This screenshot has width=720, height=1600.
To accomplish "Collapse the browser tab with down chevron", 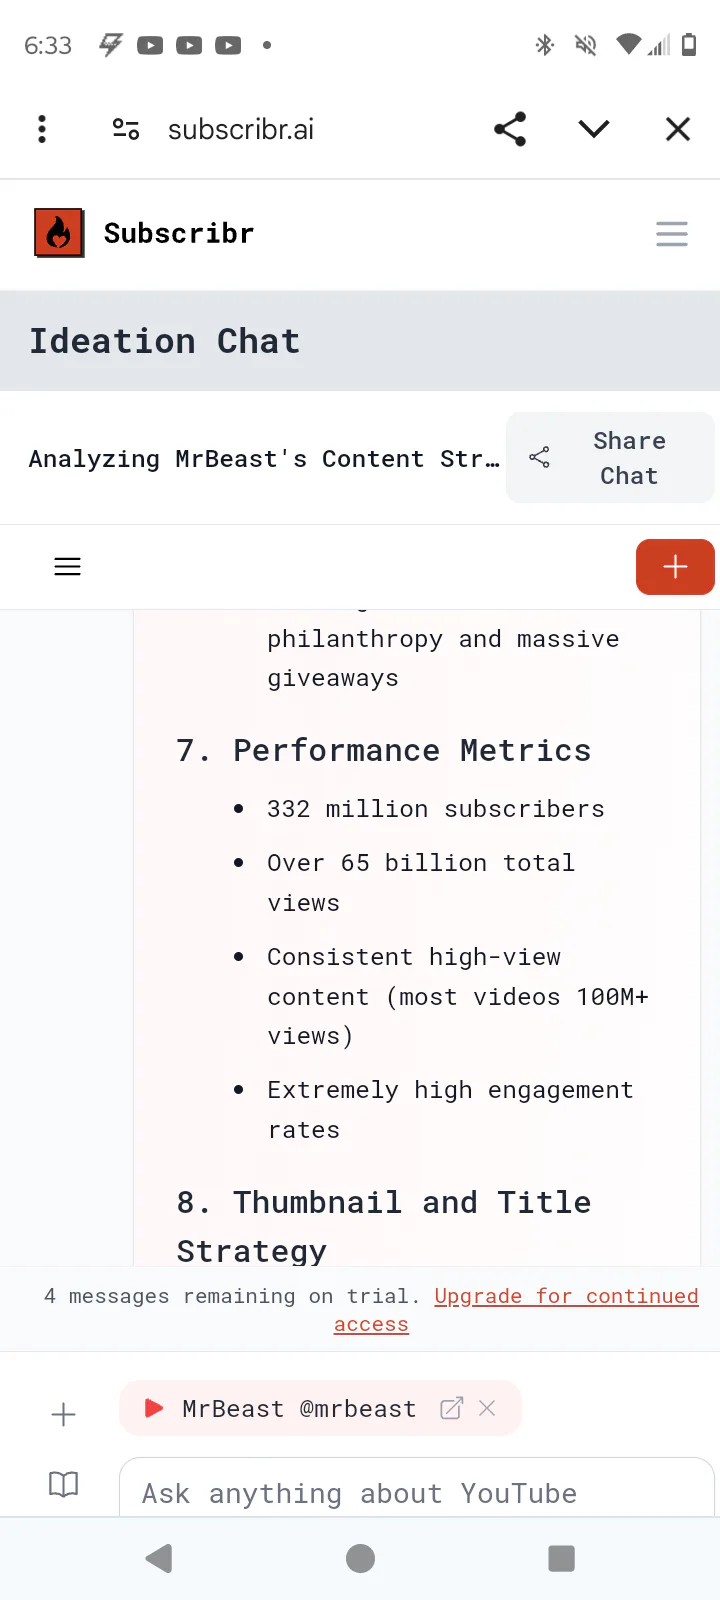I will [x=594, y=129].
